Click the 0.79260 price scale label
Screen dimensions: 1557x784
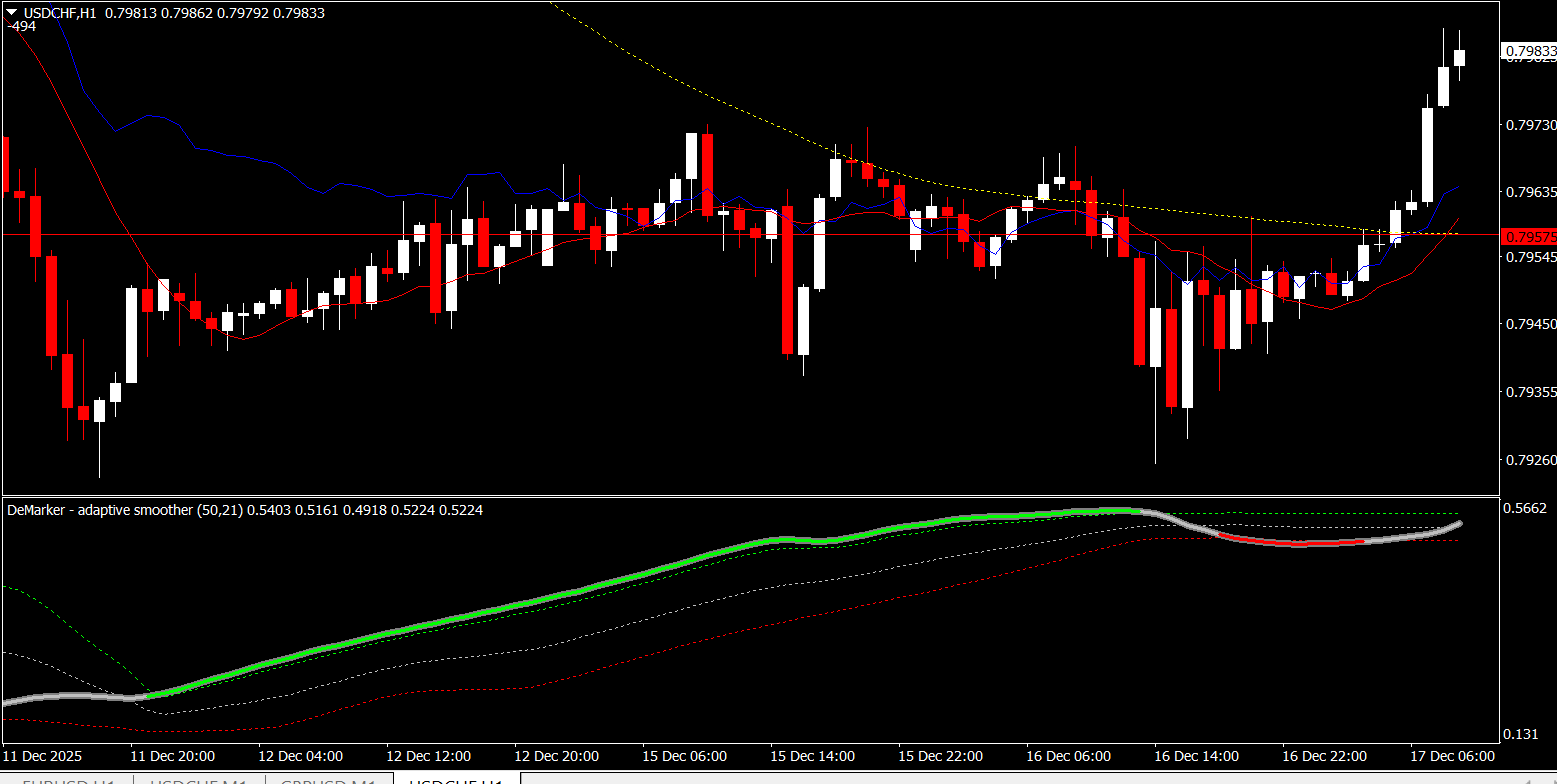[1530, 460]
